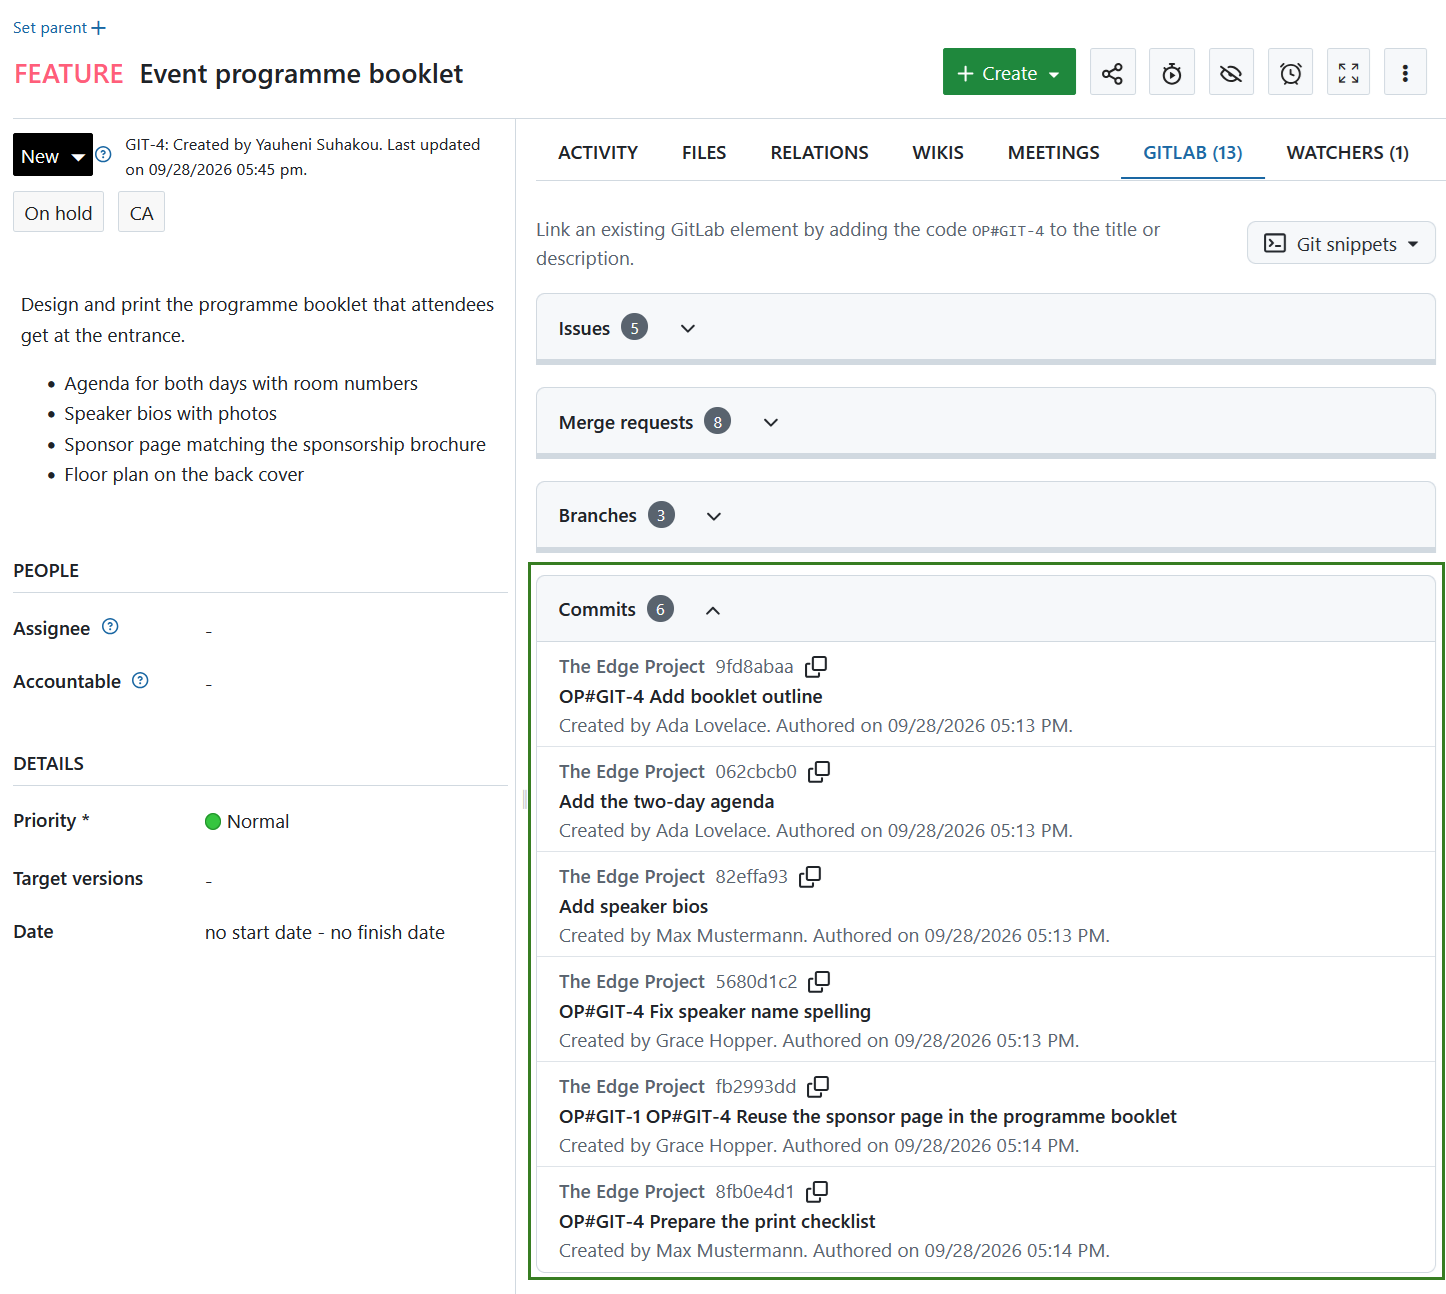The image size is (1446, 1294).
Task: Switch to the Files tab
Action: (x=704, y=152)
